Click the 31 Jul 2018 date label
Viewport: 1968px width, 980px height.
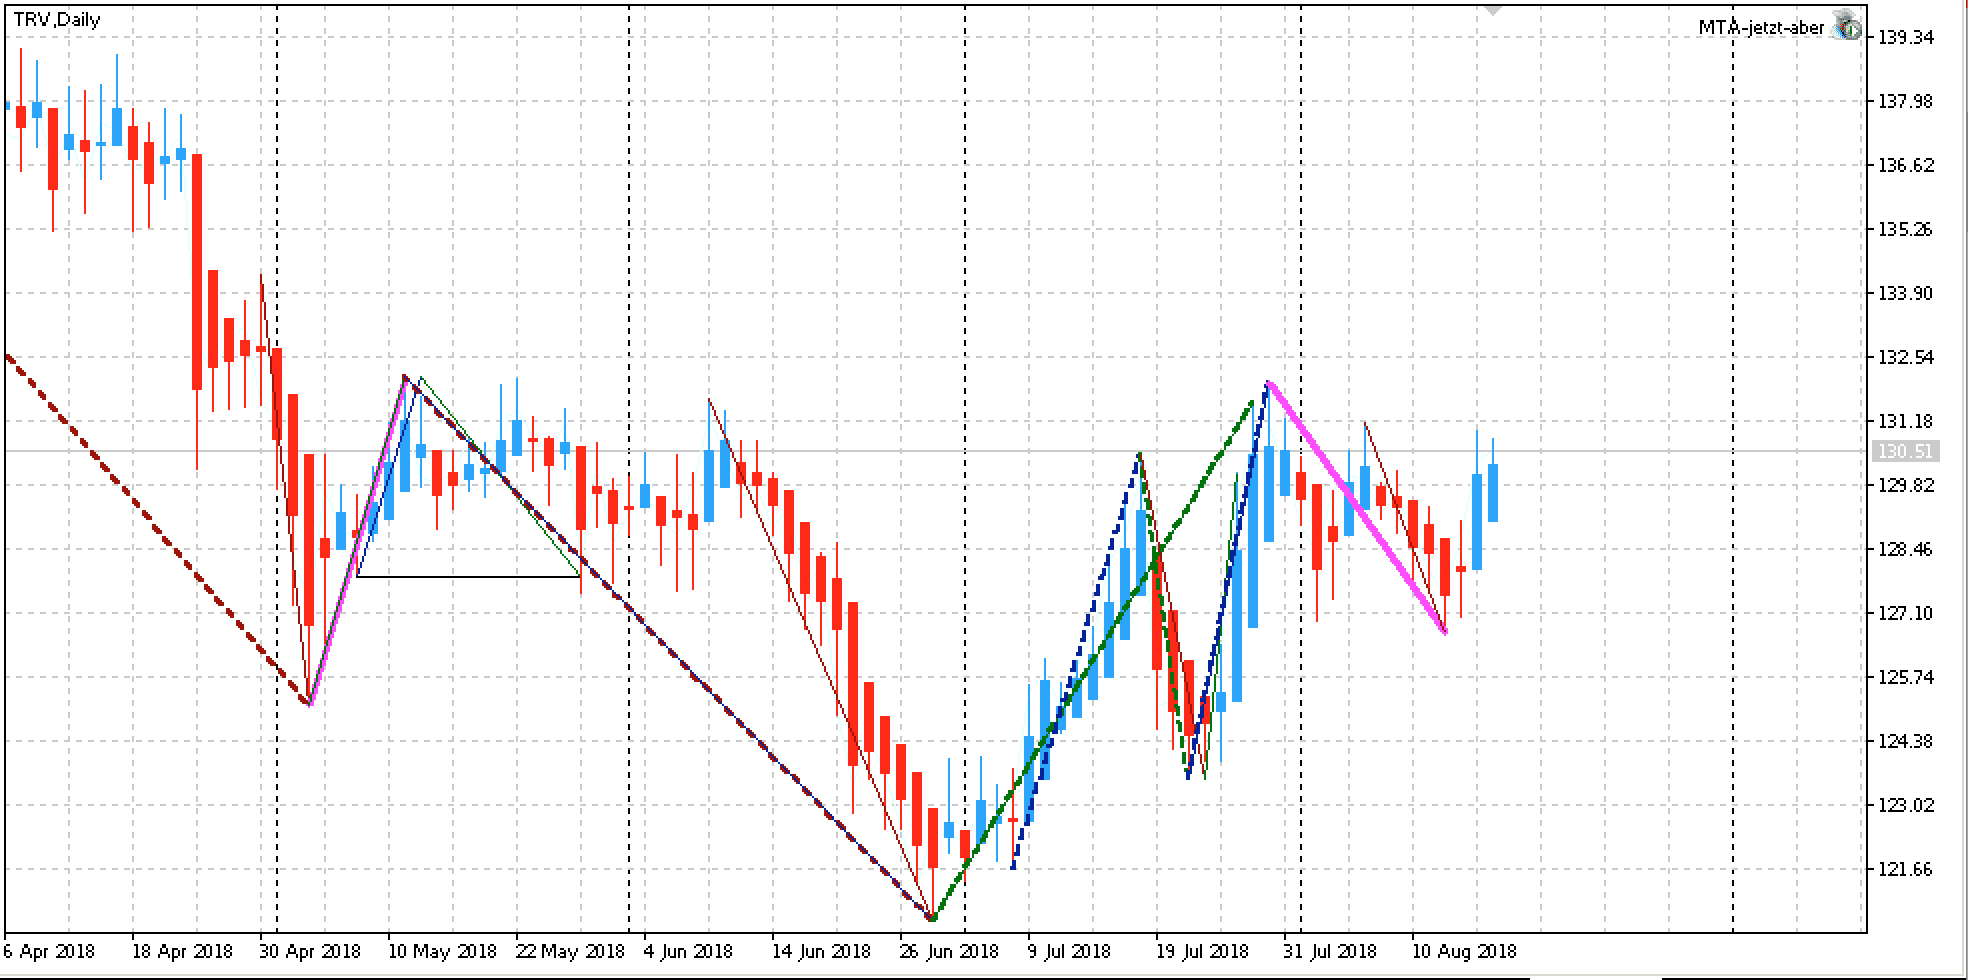click(1330, 951)
